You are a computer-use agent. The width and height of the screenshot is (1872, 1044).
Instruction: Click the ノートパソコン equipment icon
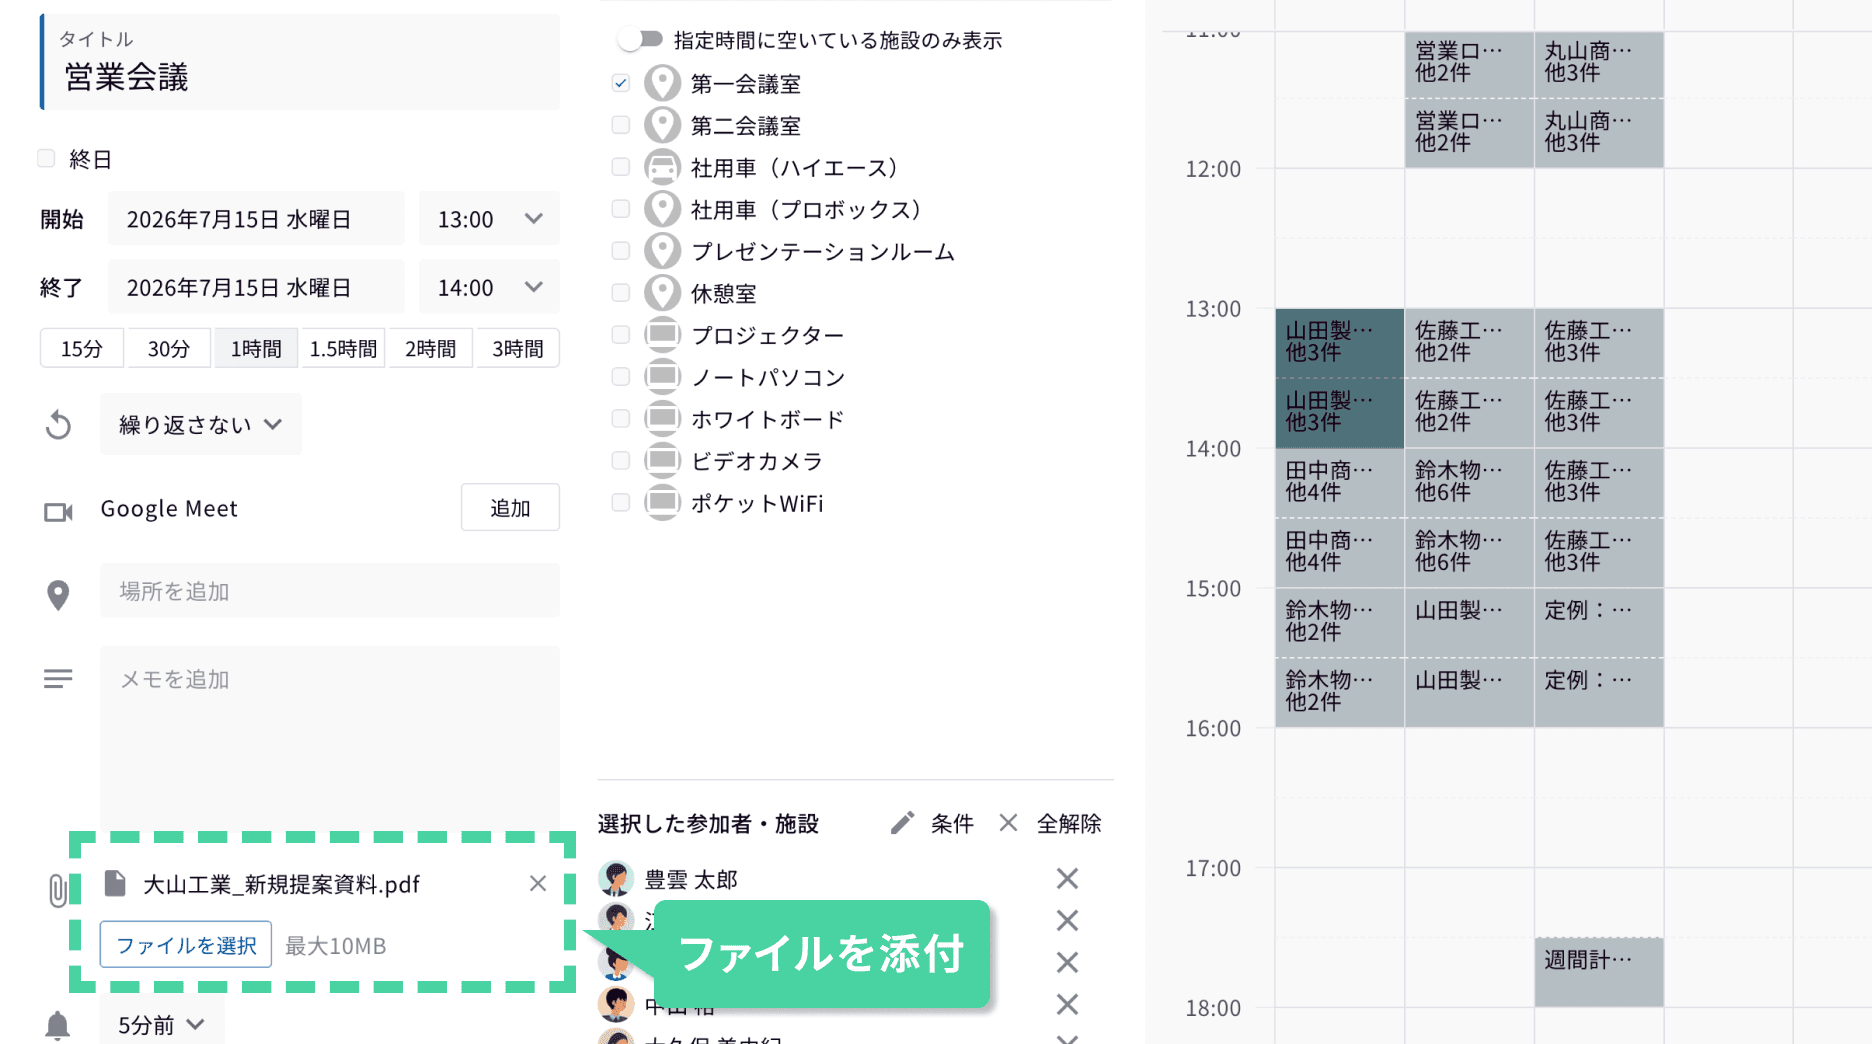(662, 377)
